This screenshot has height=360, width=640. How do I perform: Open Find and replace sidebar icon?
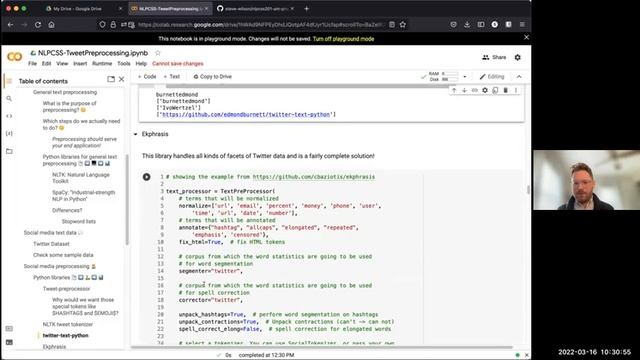point(9,99)
